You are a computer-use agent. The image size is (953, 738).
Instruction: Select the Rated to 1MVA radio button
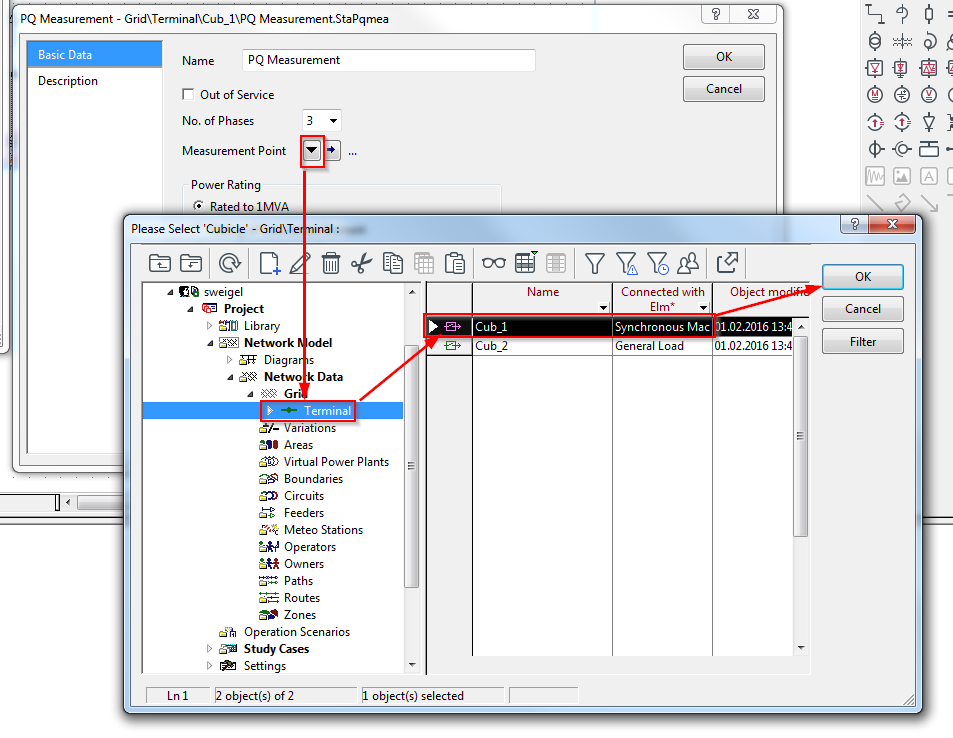198,207
